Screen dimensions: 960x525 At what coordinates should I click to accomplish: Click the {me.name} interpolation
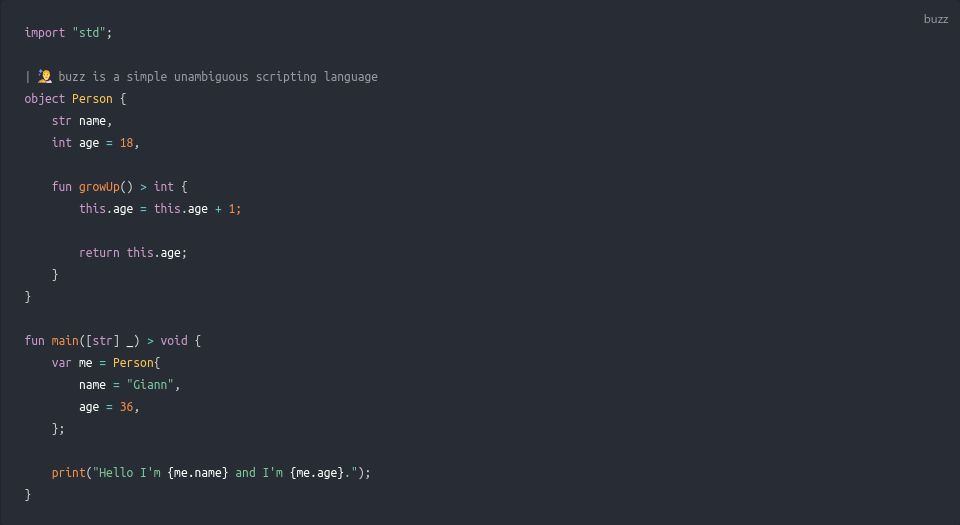198,473
